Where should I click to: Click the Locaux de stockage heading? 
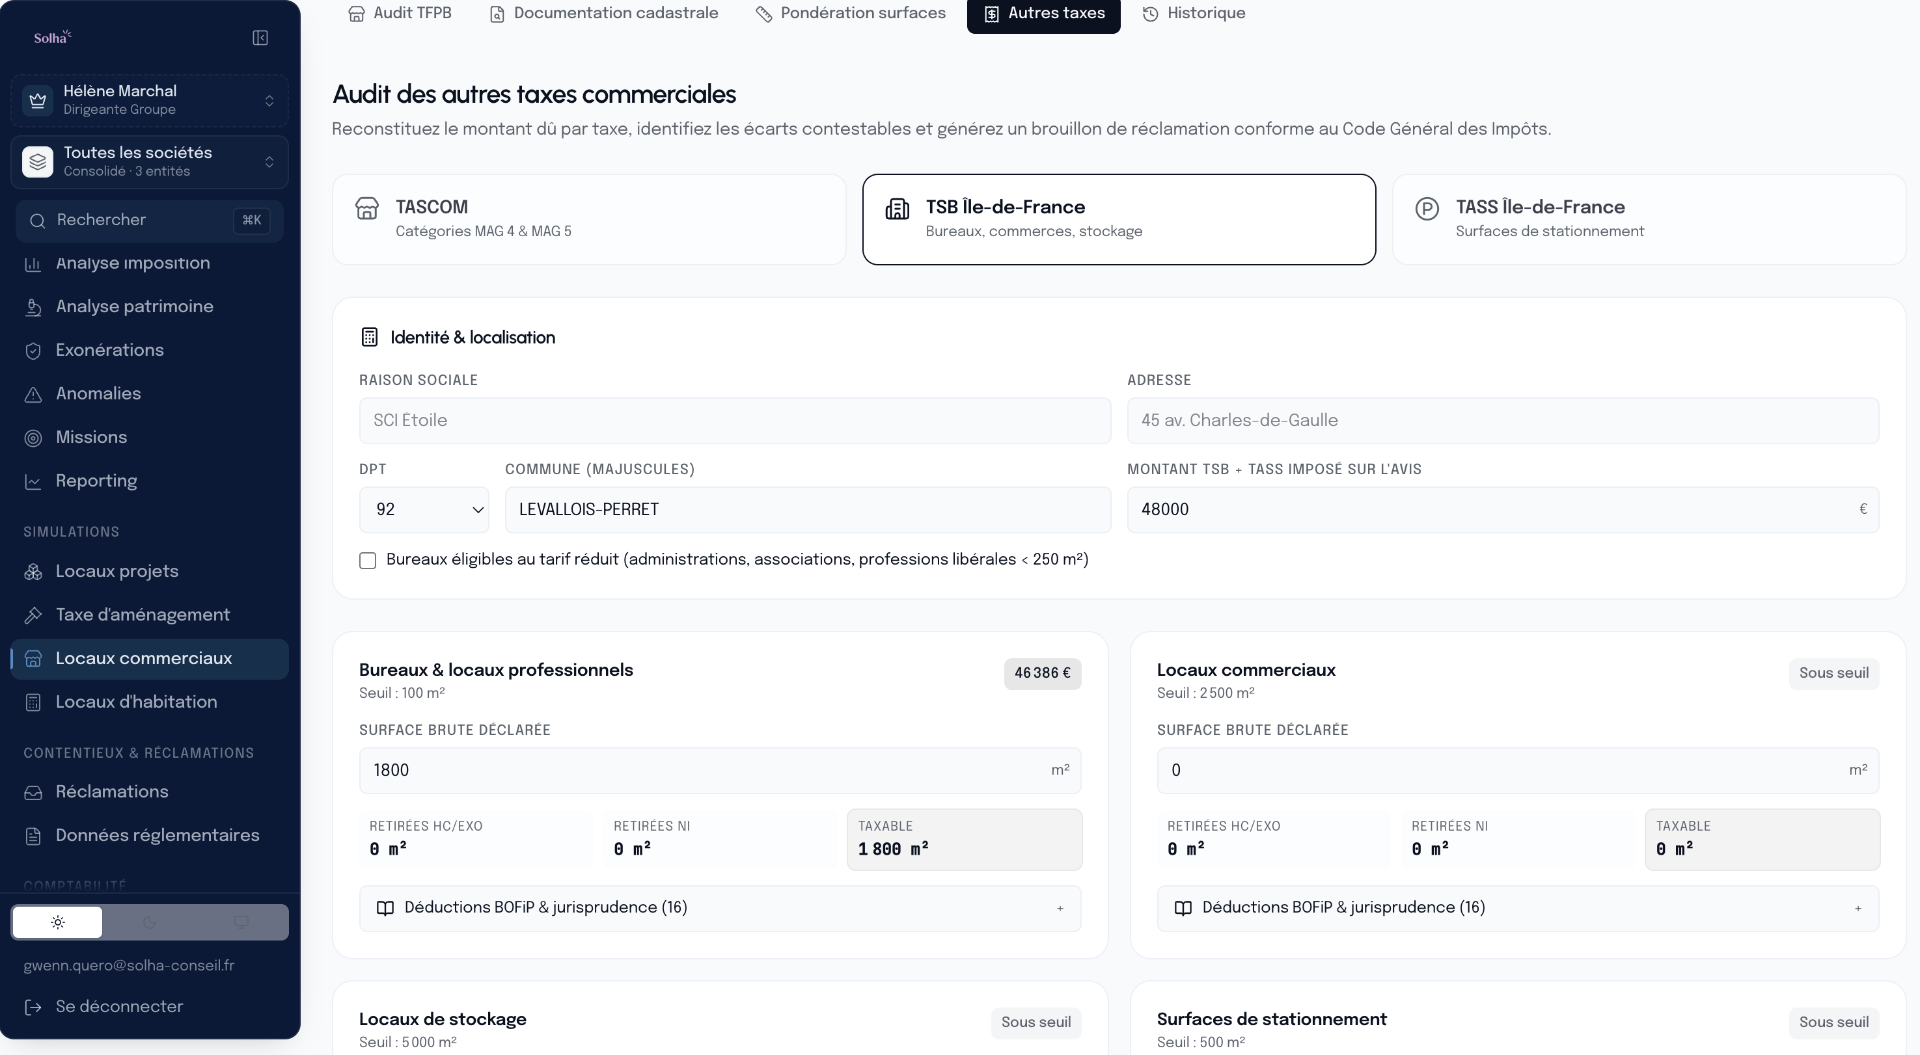tap(443, 1019)
